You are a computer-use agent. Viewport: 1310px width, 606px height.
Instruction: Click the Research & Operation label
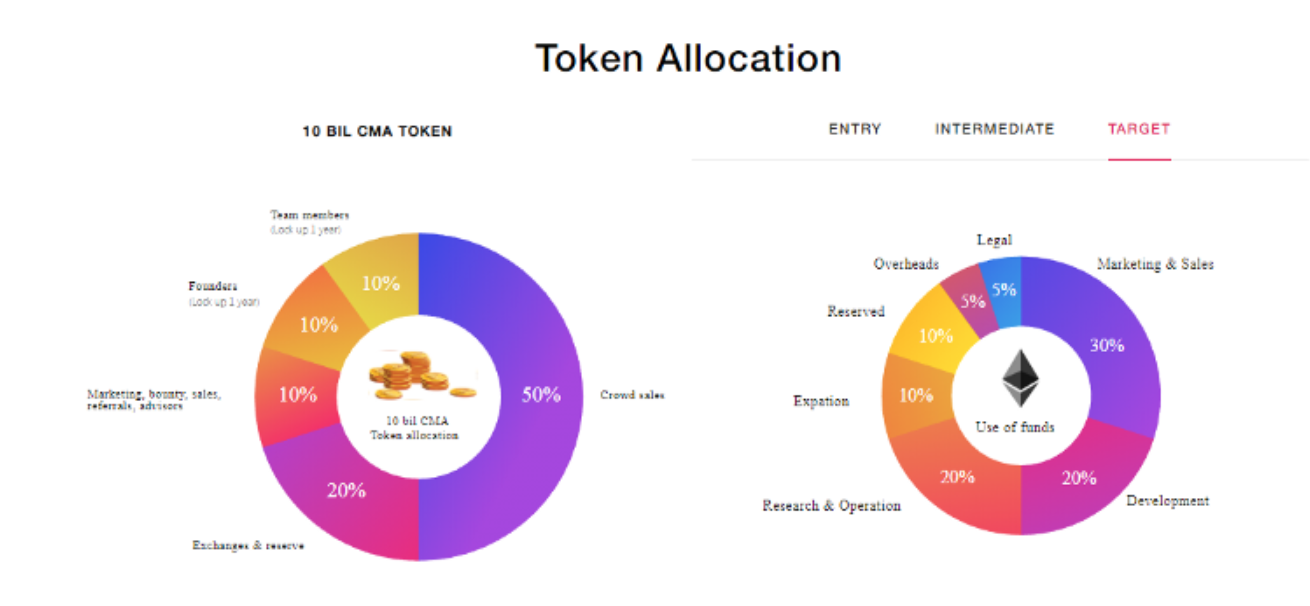tap(831, 506)
